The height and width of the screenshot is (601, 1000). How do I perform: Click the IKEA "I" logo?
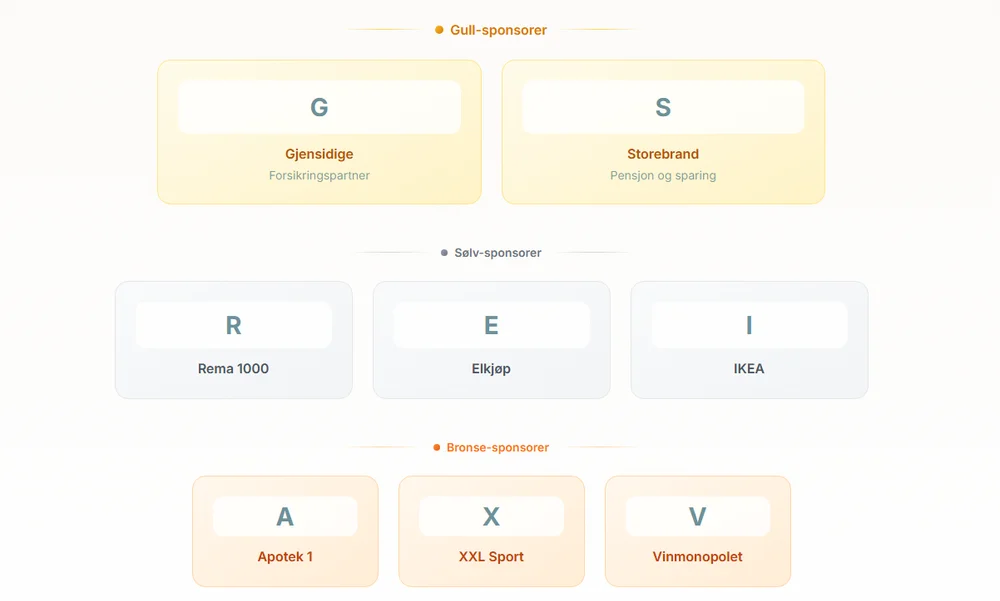point(749,325)
